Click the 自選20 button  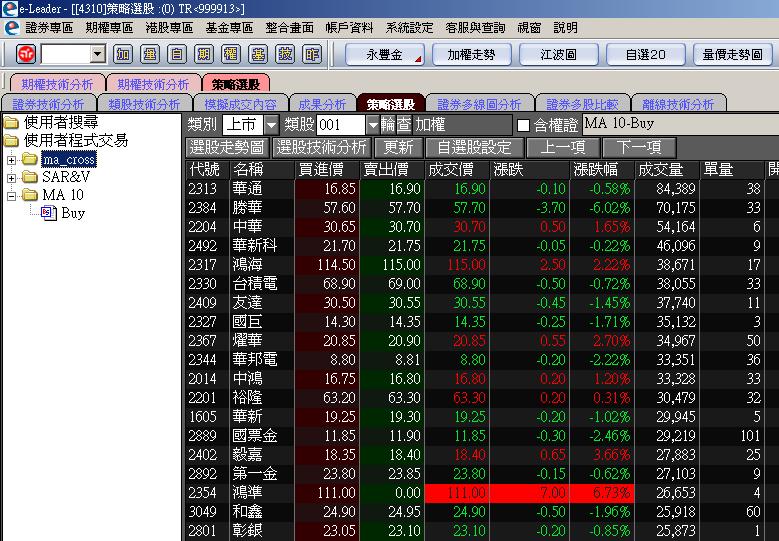645,54
